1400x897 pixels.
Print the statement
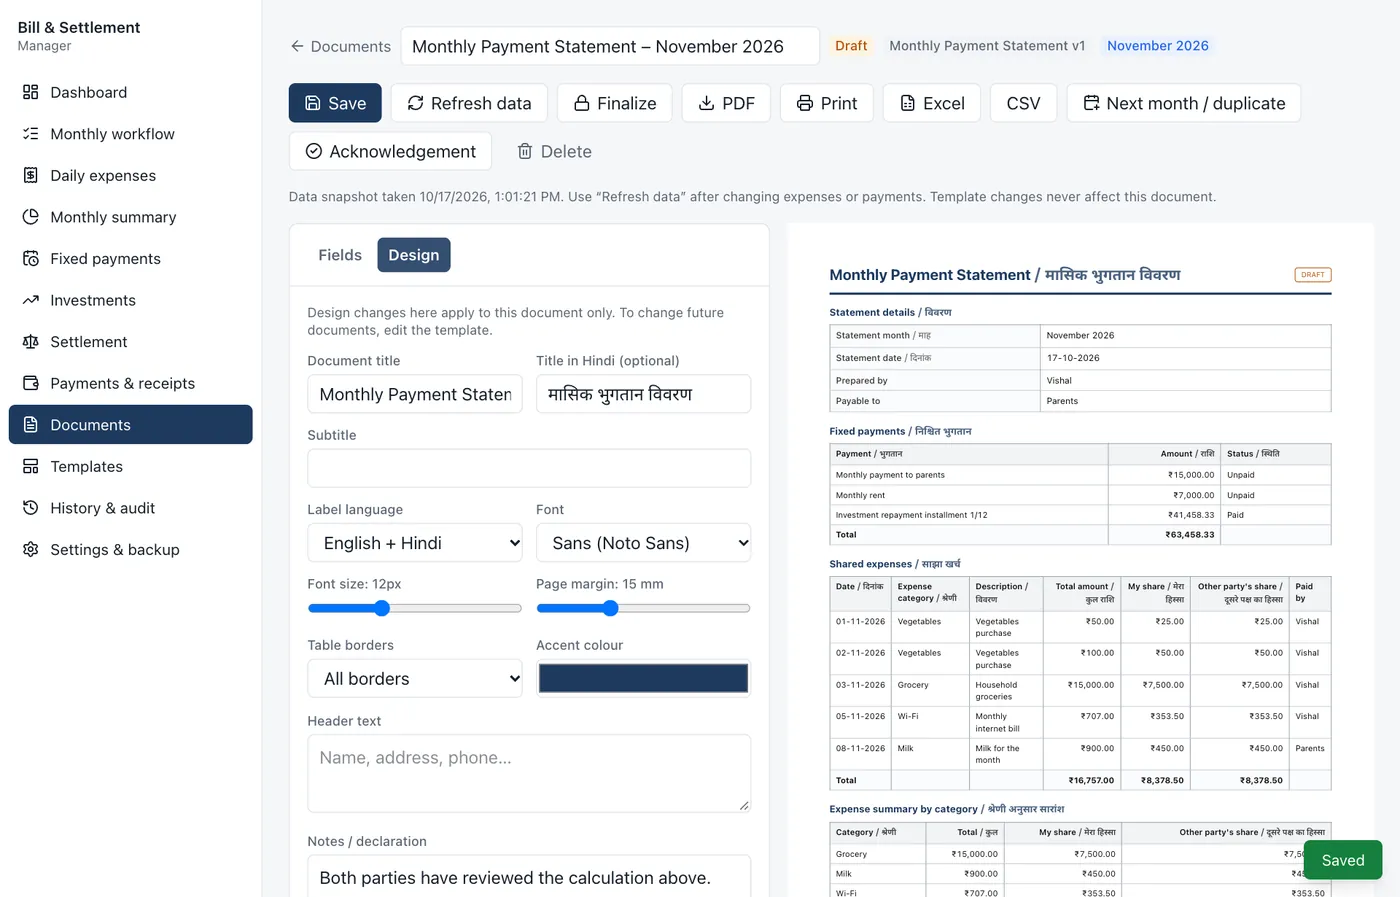(827, 103)
